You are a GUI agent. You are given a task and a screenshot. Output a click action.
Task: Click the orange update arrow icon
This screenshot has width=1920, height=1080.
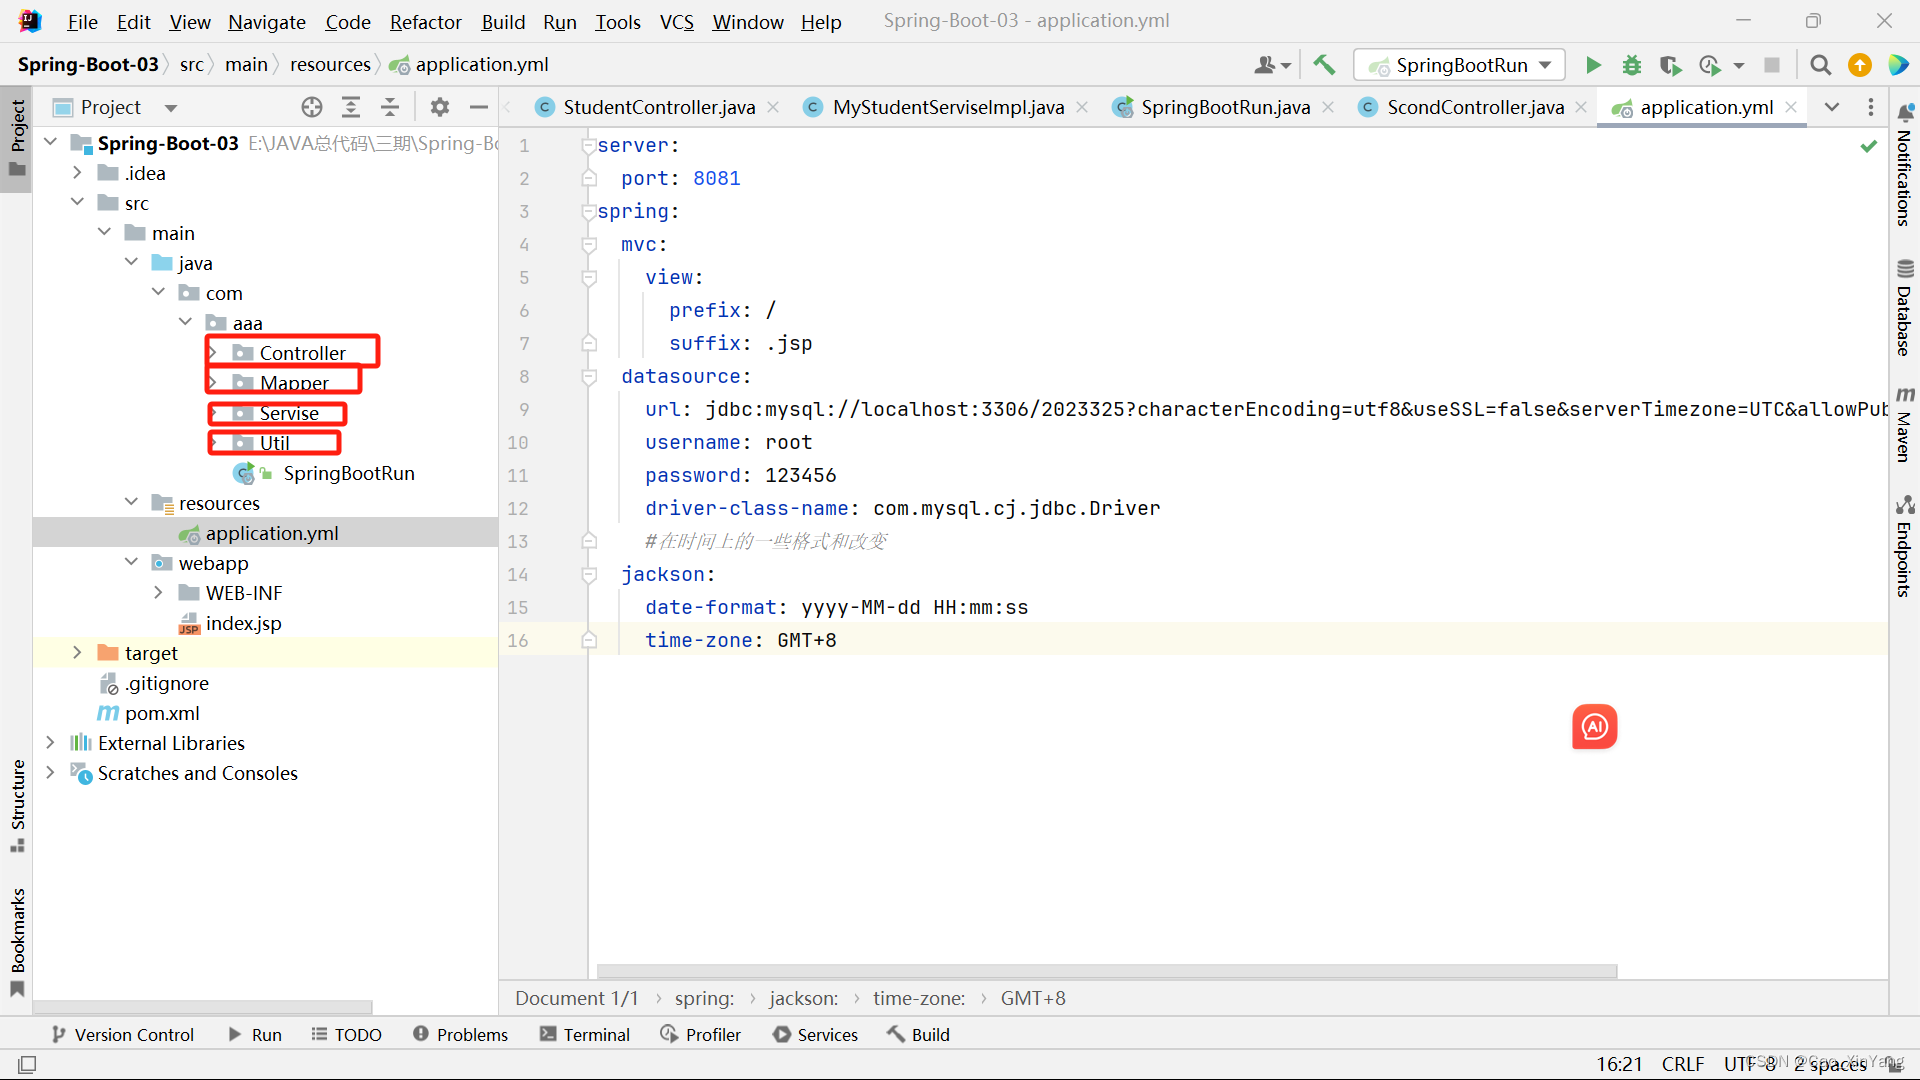pos(1860,65)
